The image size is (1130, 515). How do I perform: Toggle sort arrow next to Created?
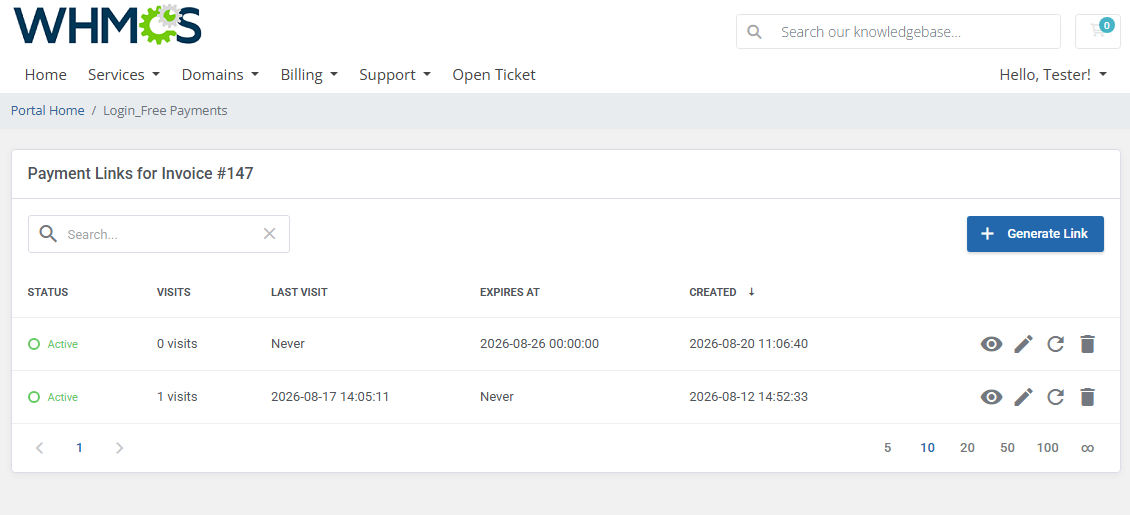(x=751, y=292)
